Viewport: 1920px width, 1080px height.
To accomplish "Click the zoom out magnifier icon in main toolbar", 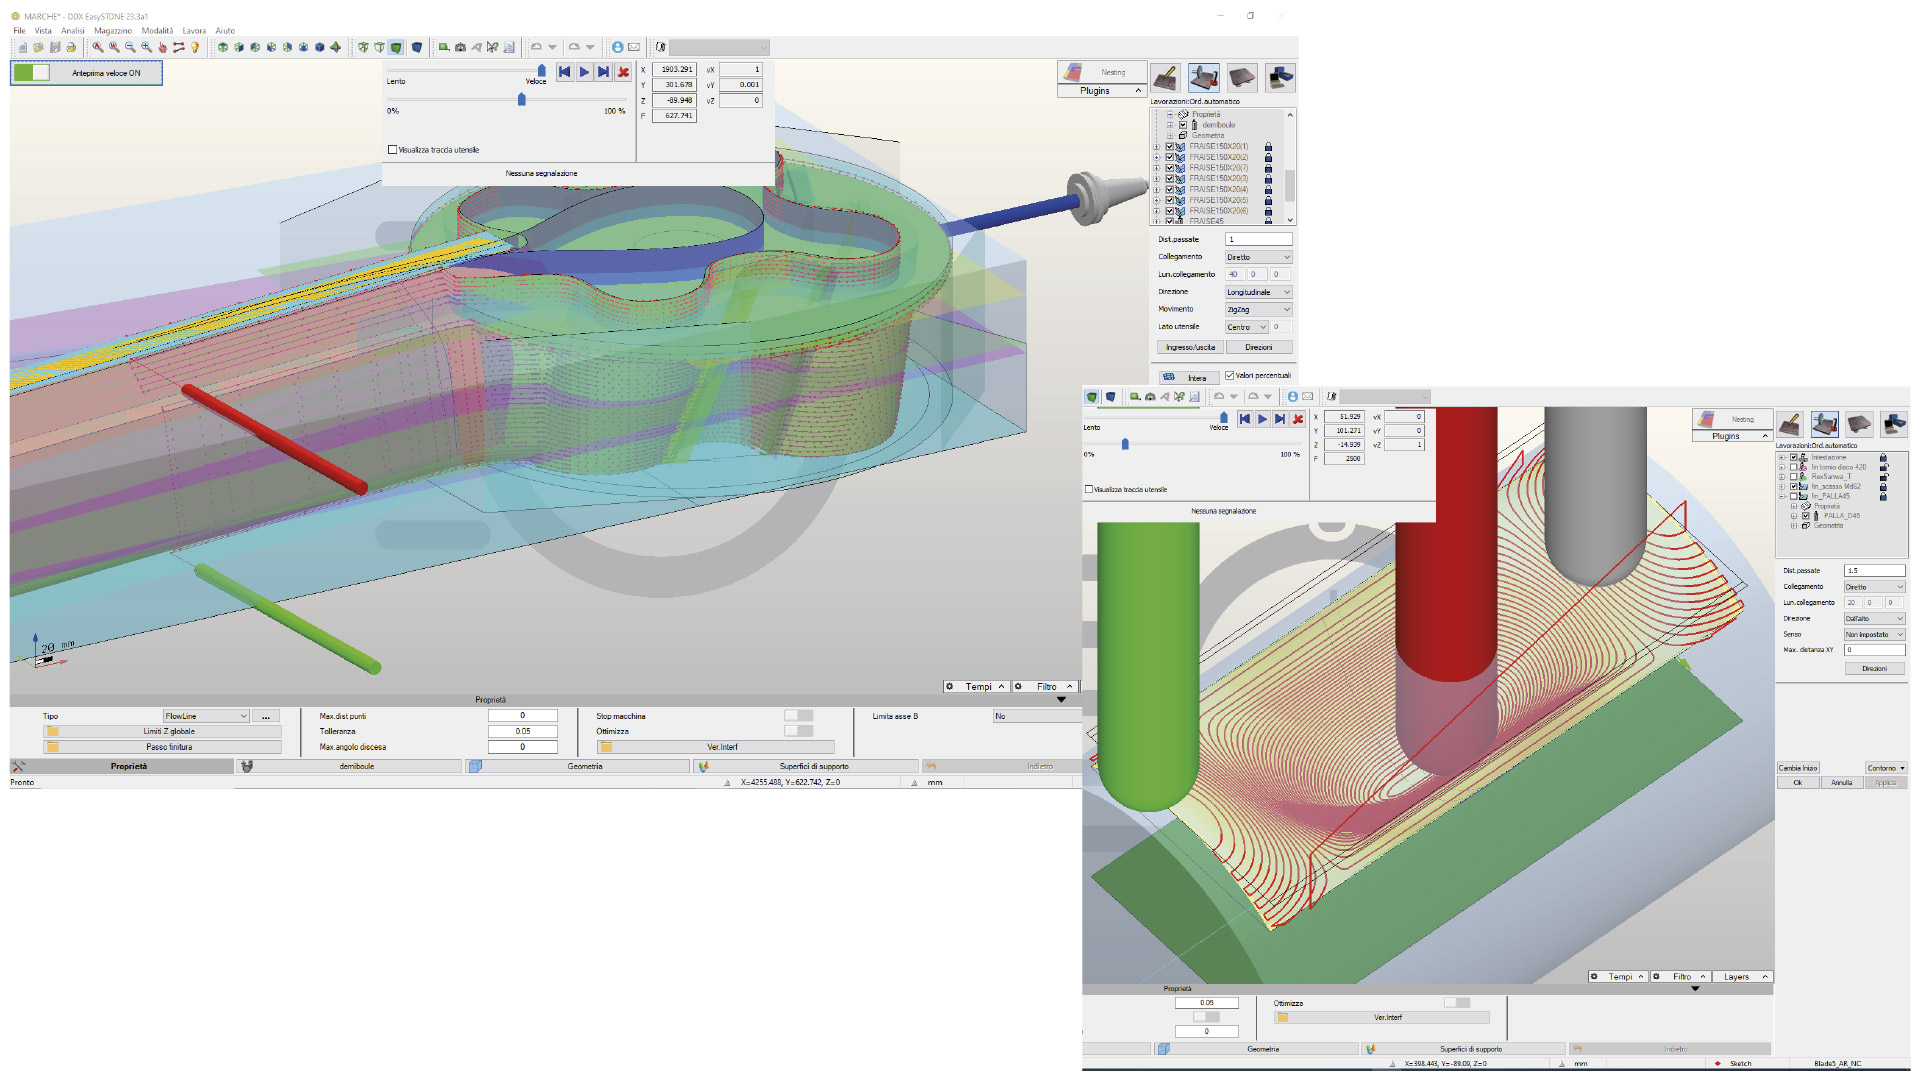I will [130, 47].
